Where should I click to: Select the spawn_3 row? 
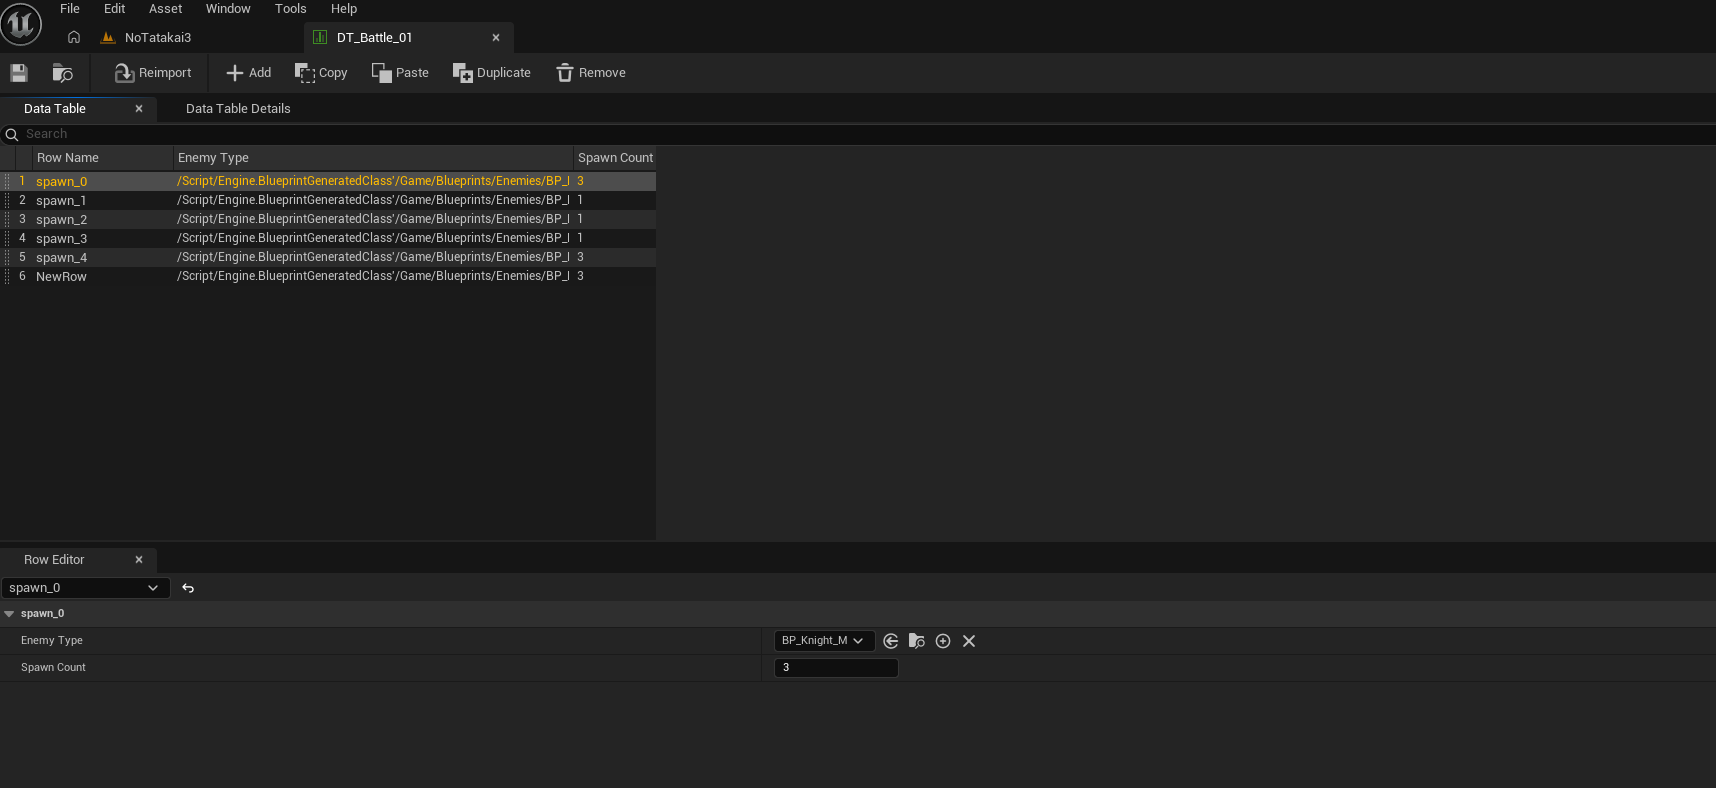coord(328,238)
